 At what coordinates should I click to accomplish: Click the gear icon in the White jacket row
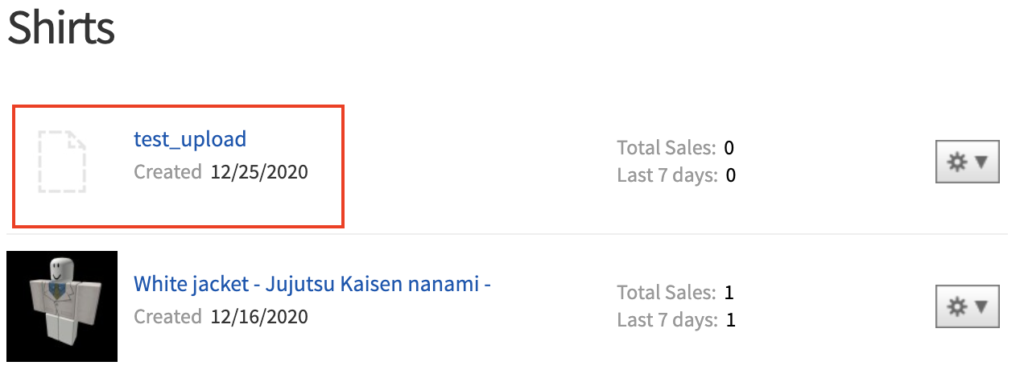point(957,306)
